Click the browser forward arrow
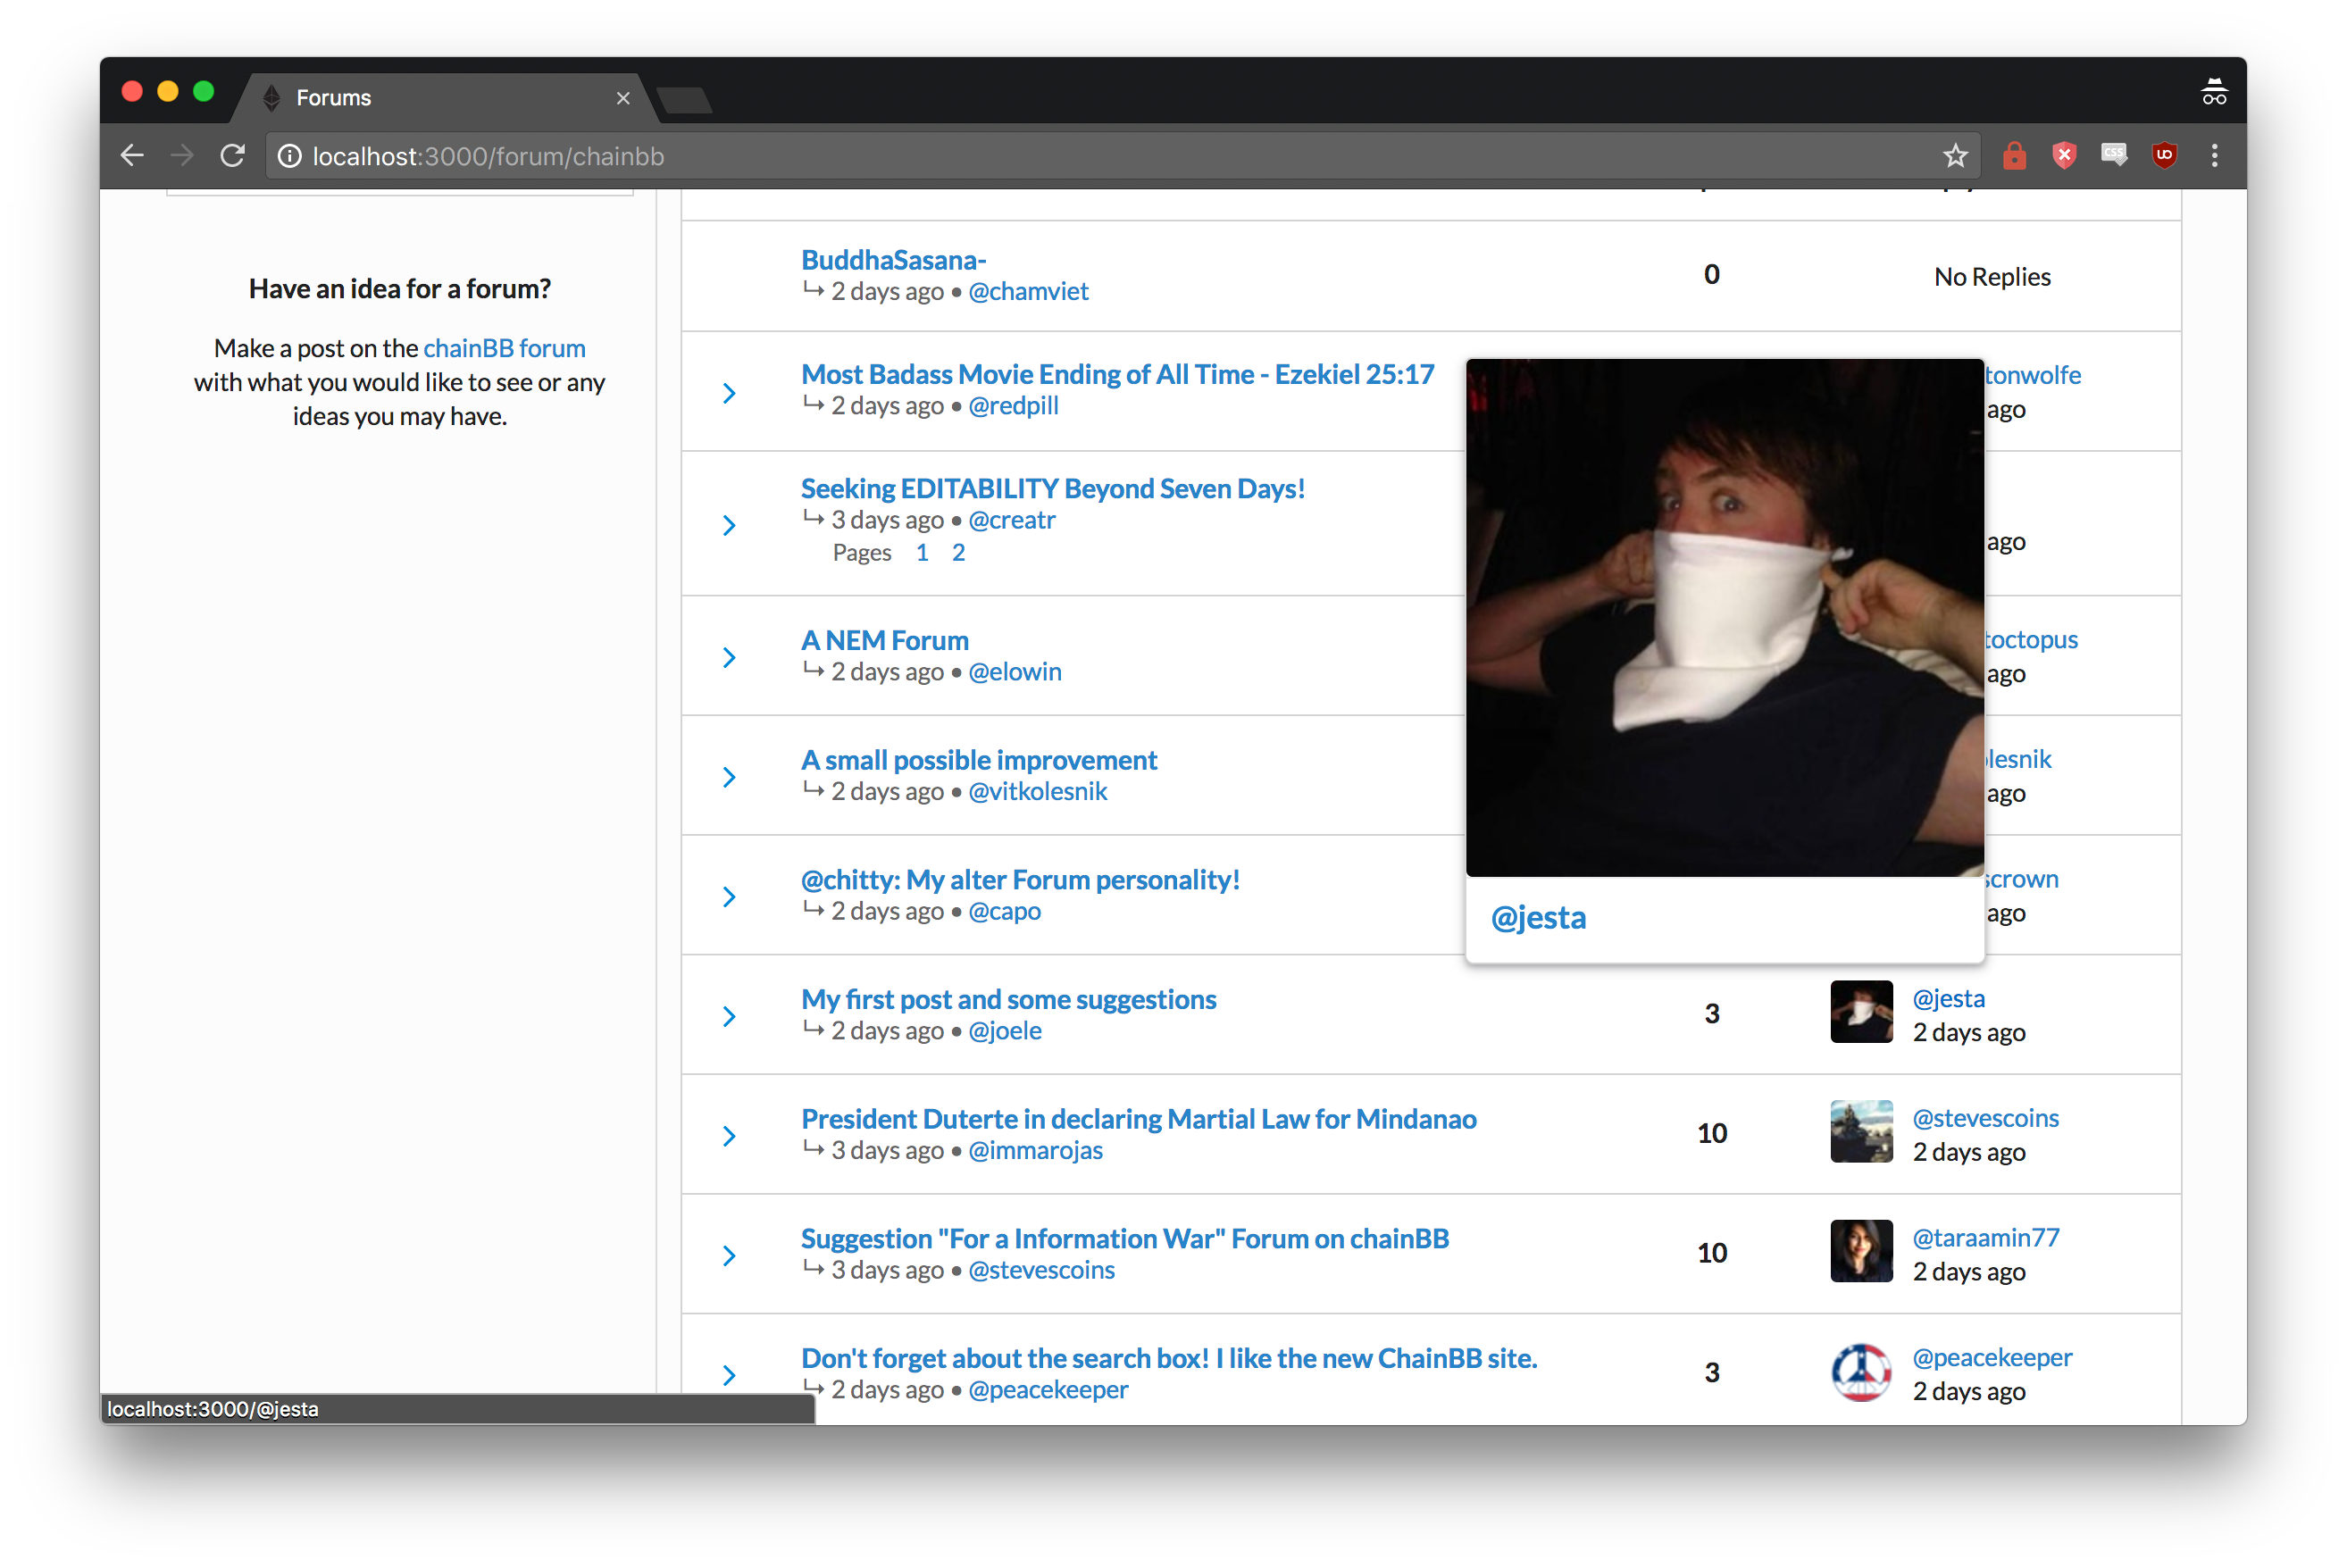Image resolution: width=2347 pixels, height=1568 pixels. [x=181, y=155]
